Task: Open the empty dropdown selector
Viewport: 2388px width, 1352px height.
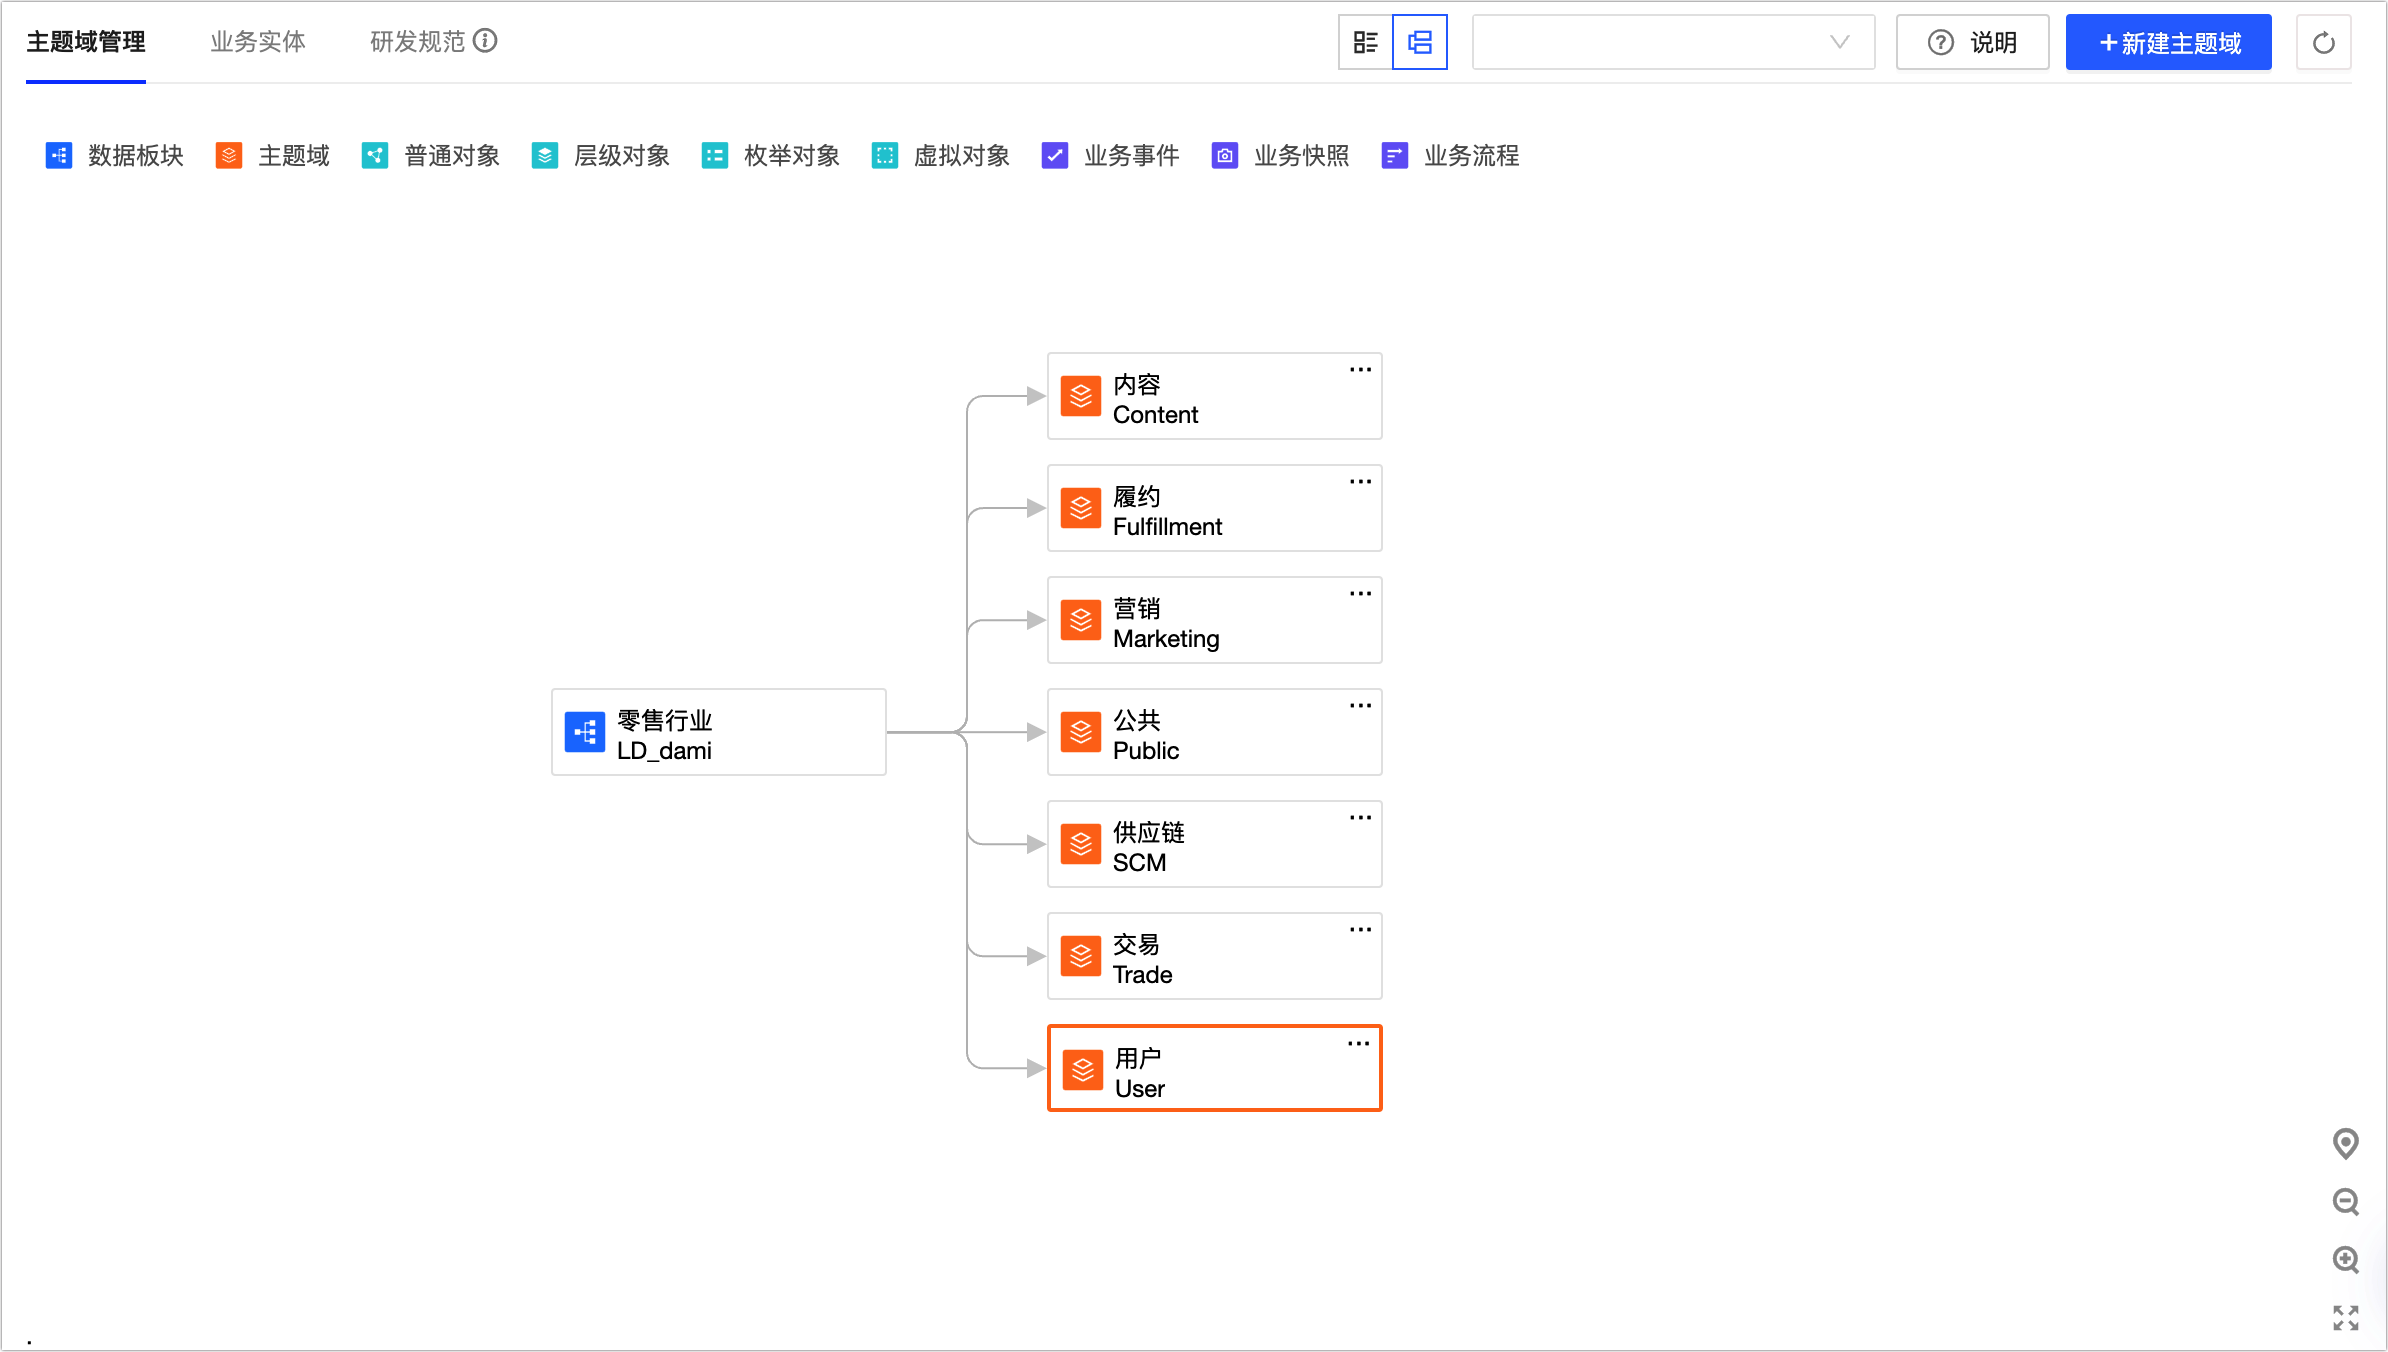Action: point(1673,42)
